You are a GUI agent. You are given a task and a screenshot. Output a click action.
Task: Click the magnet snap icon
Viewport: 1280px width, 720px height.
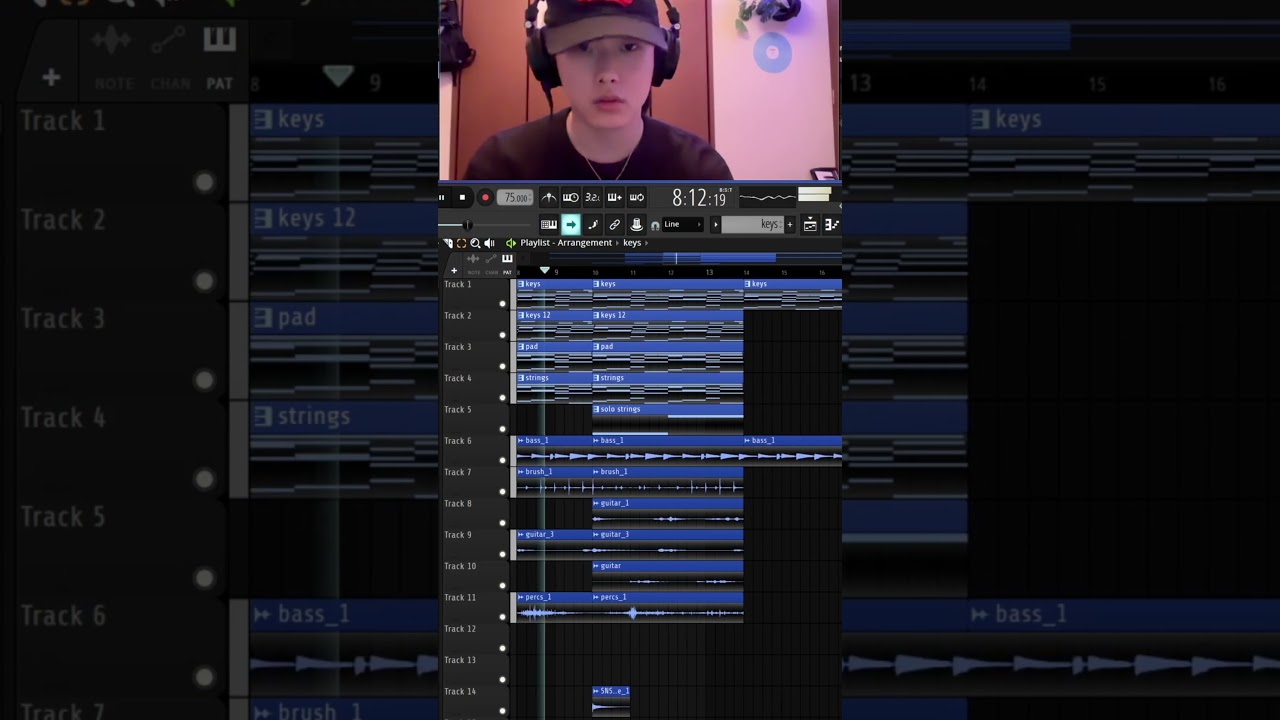click(x=655, y=226)
